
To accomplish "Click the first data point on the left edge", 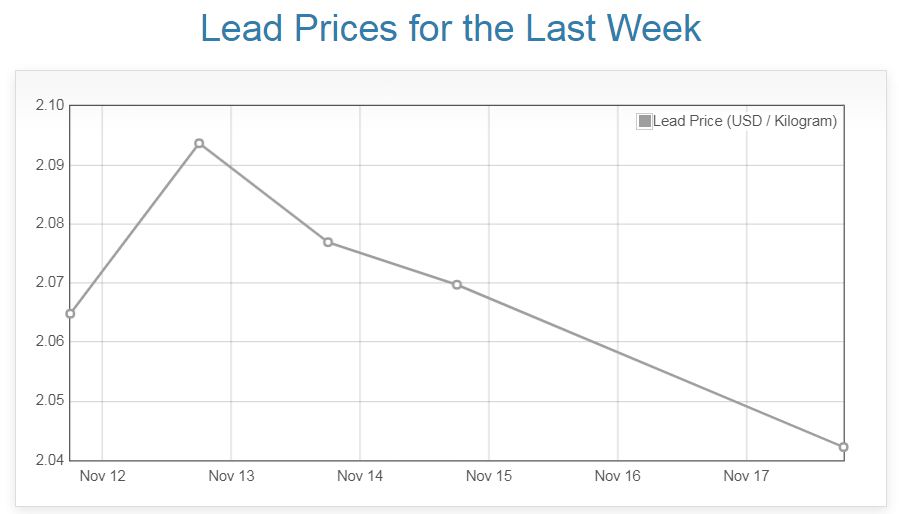I will pyautogui.click(x=70, y=314).
